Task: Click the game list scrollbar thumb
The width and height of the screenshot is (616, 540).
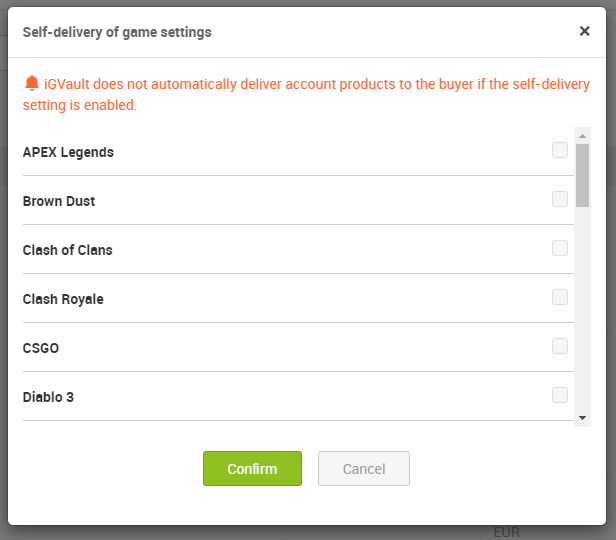Action: tap(582, 175)
